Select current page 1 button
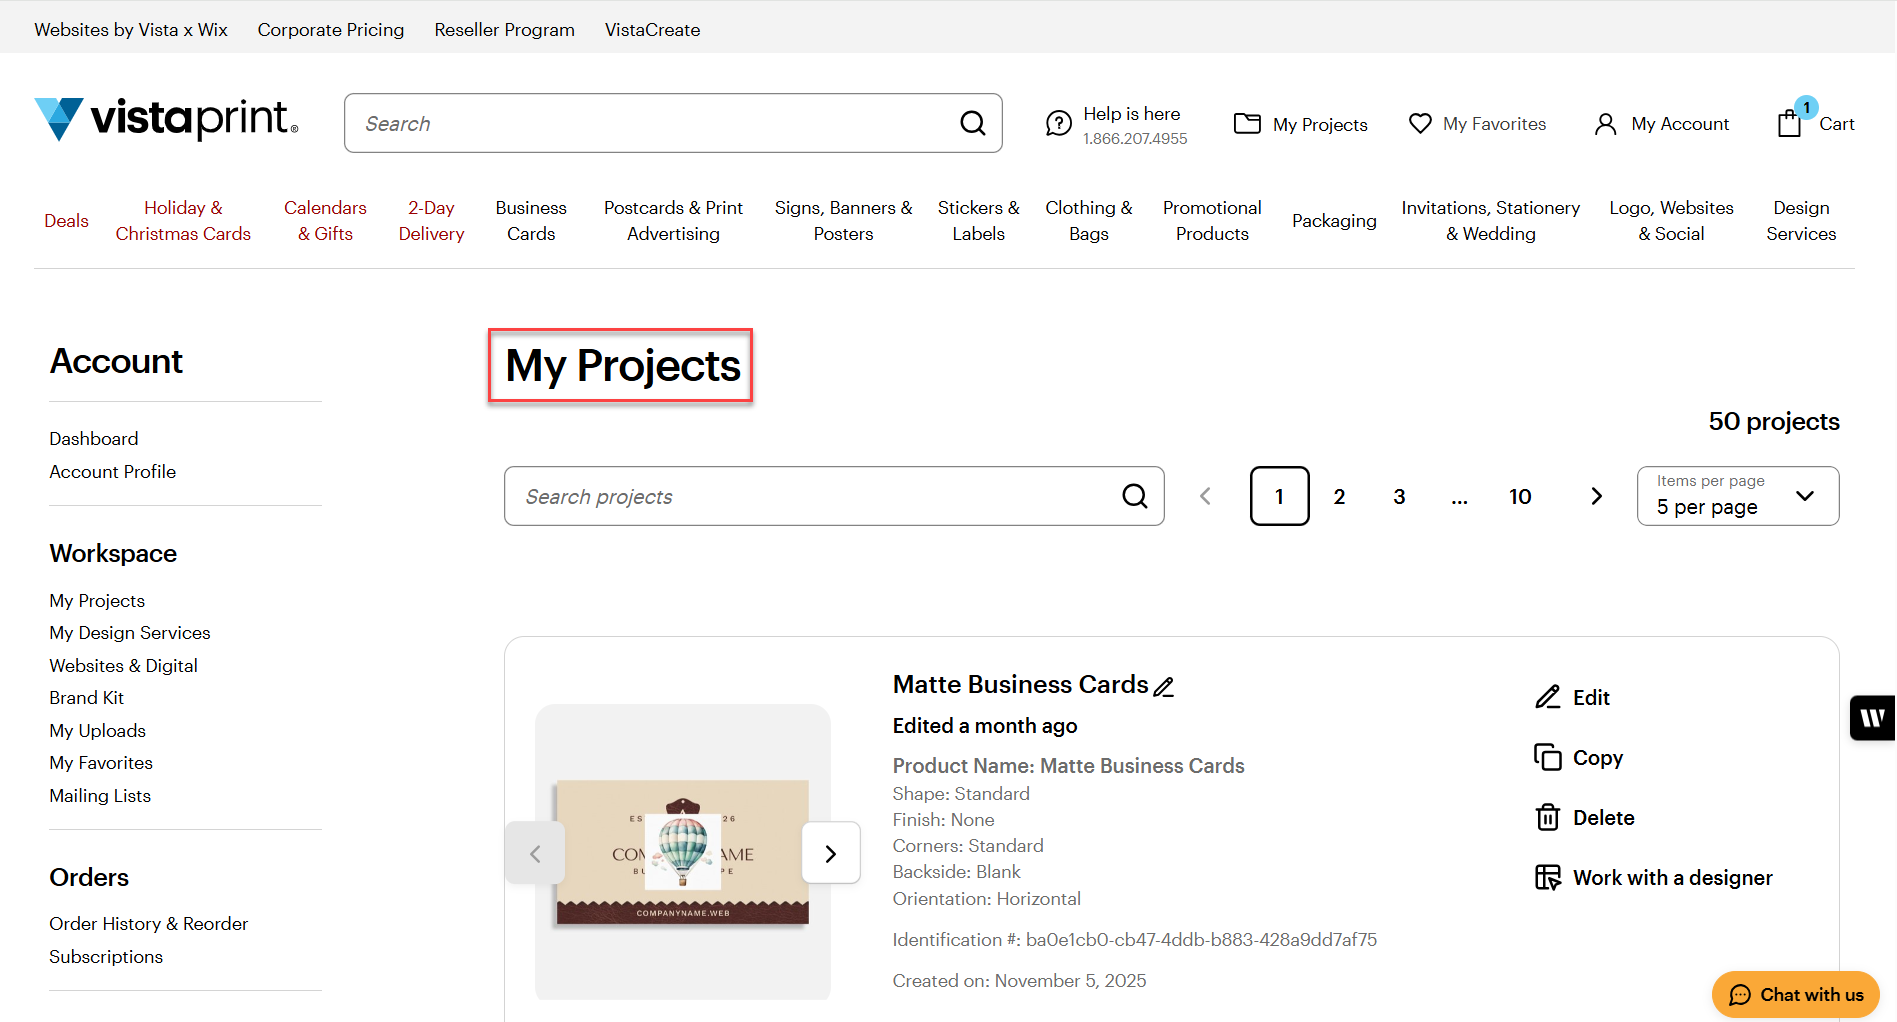Viewport: 1897px width, 1022px height. pyautogui.click(x=1279, y=496)
